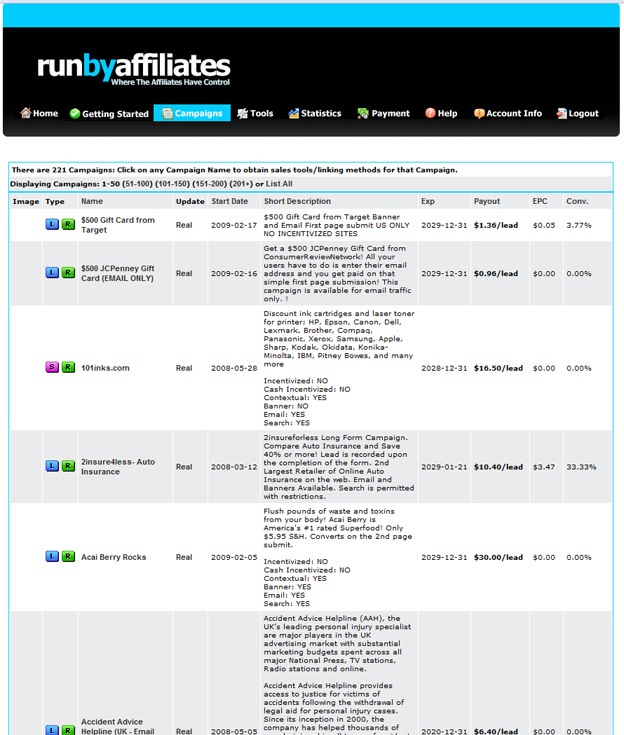This screenshot has width=624, height=735.
Task: Show campaigns (201+)
Action: 241,184
